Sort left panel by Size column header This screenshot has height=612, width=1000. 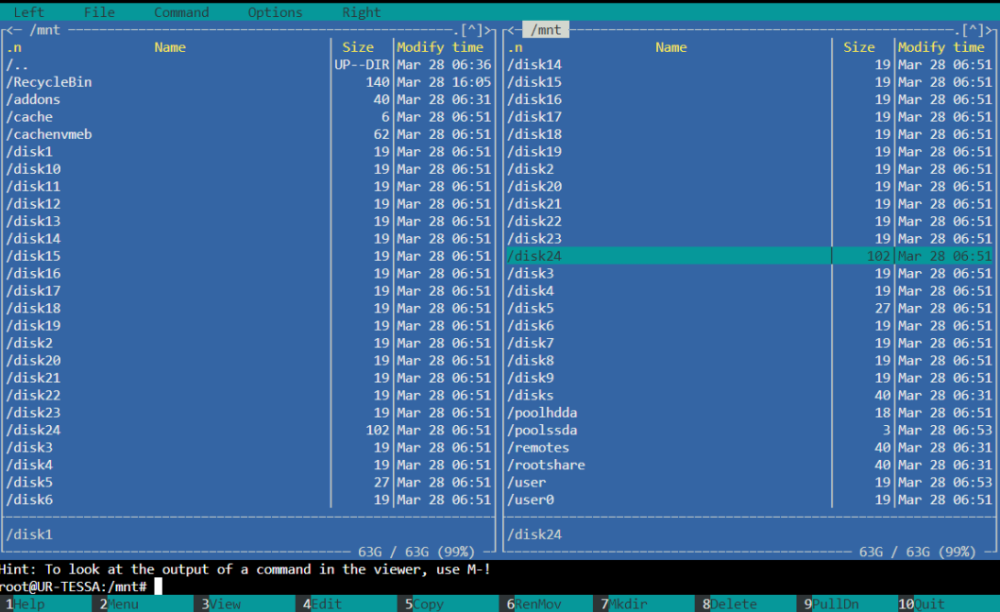point(358,47)
